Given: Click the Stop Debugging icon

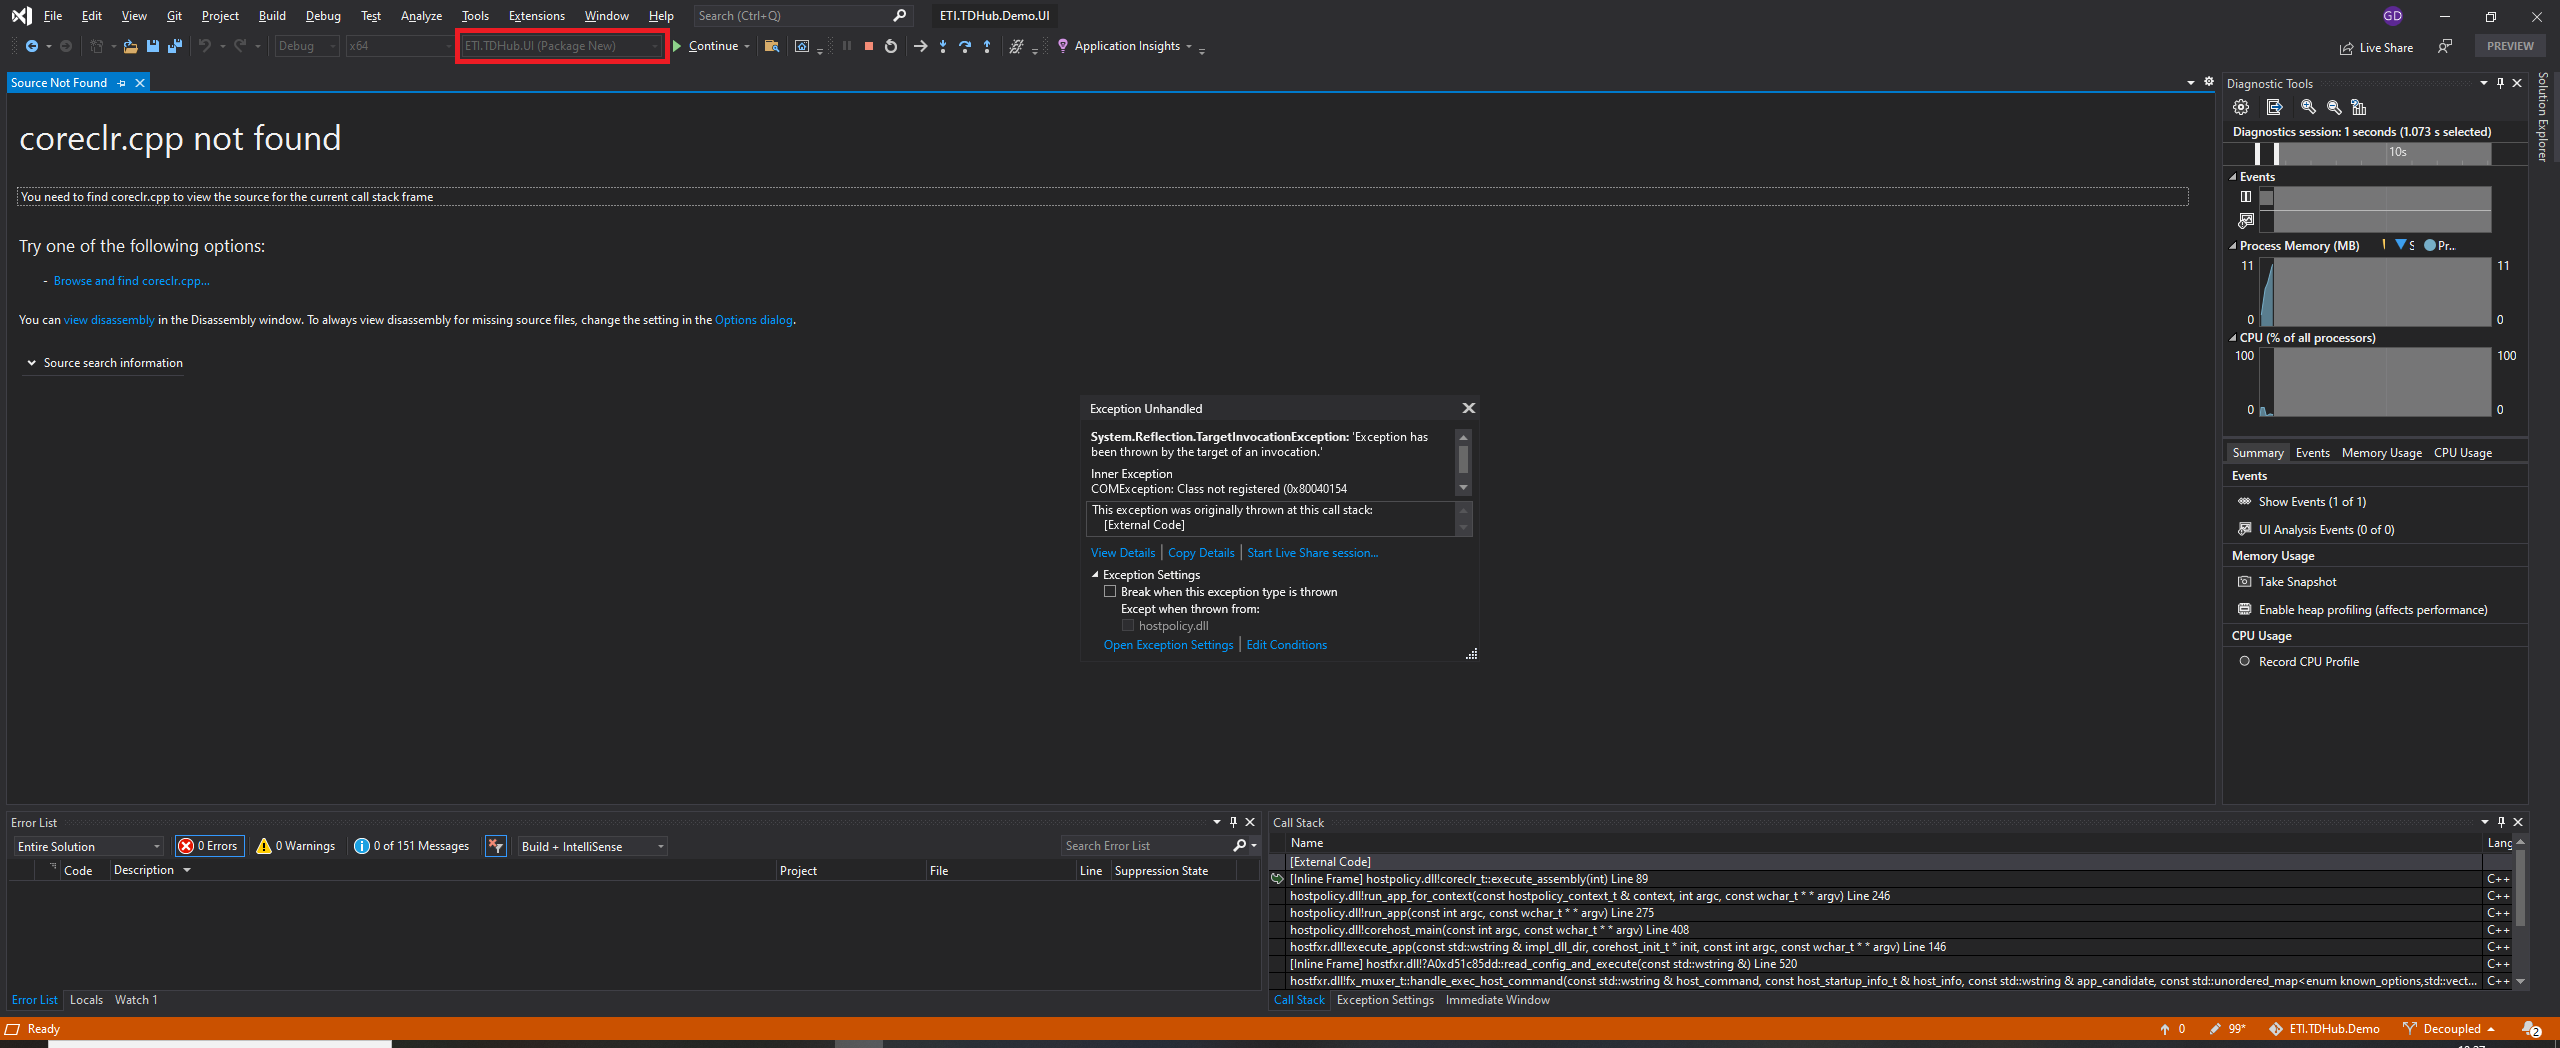Looking at the screenshot, I should [x=868, y=46].
